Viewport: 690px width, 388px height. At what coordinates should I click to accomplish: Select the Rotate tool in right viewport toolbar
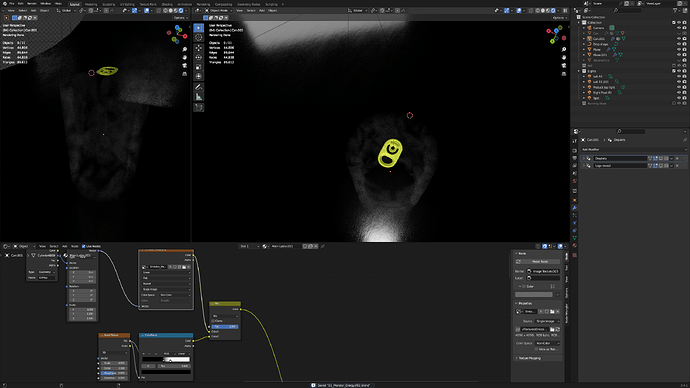[199, 57]
